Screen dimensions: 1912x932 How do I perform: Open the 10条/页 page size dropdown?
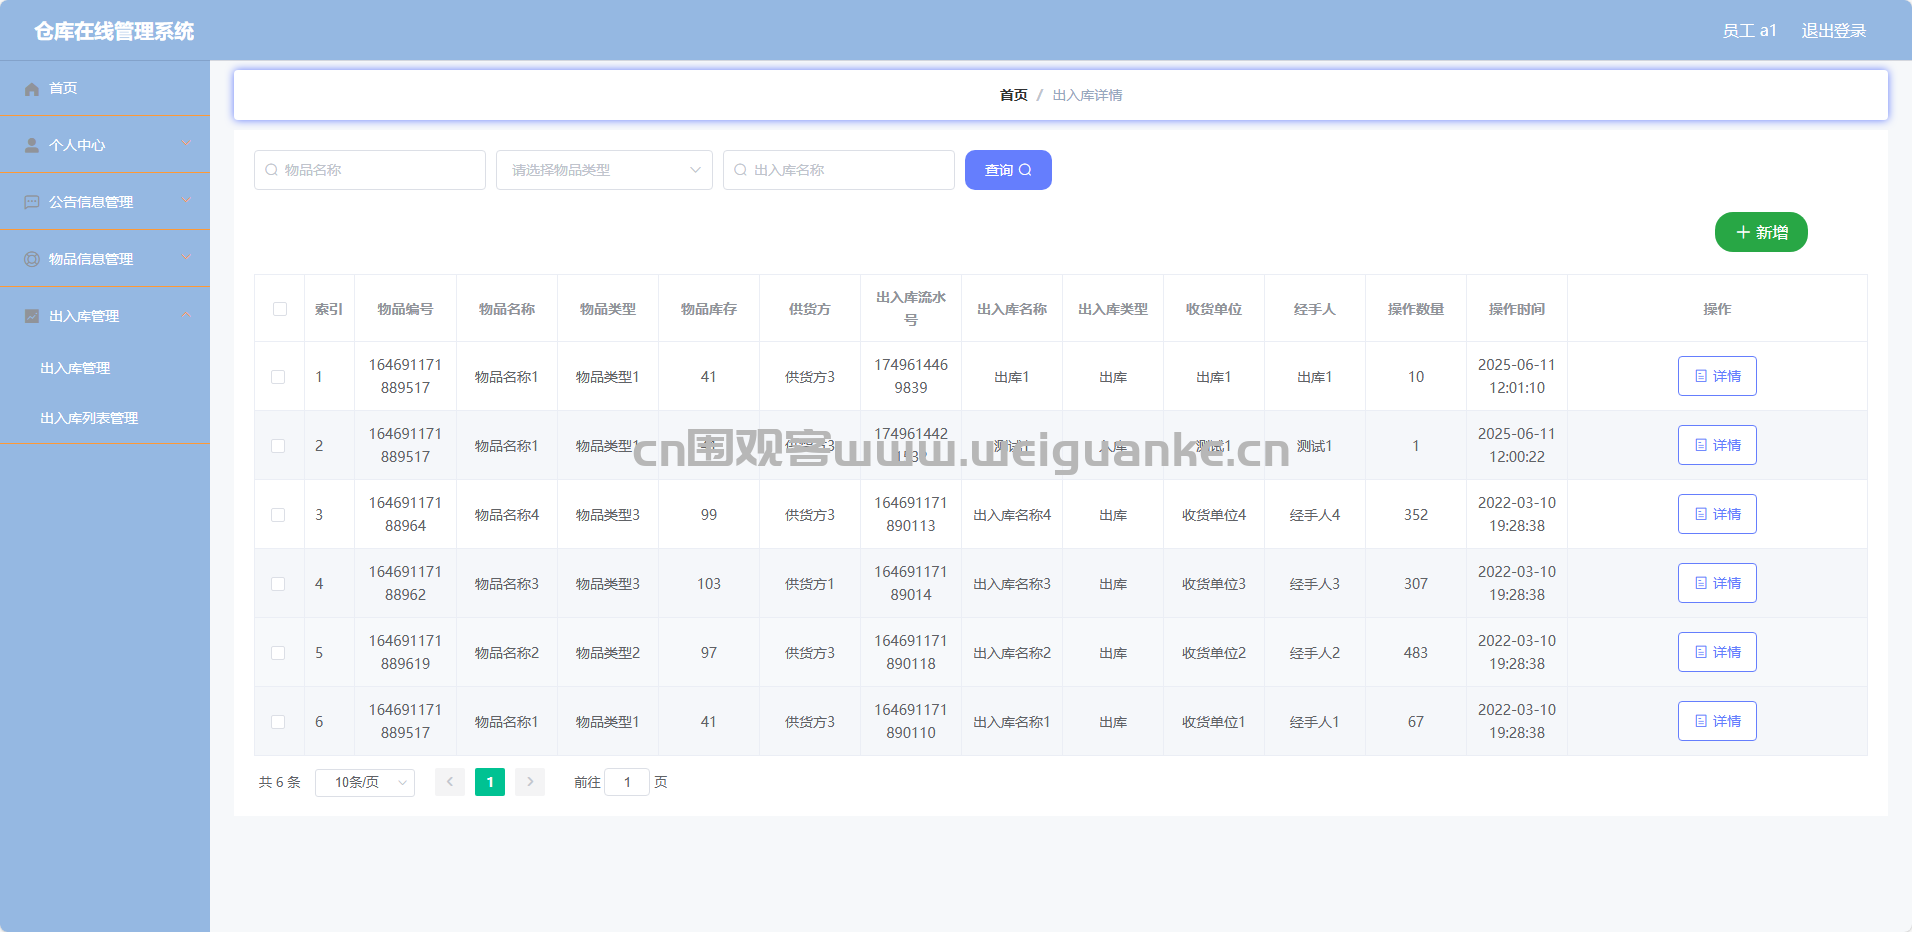coord(365,782)
